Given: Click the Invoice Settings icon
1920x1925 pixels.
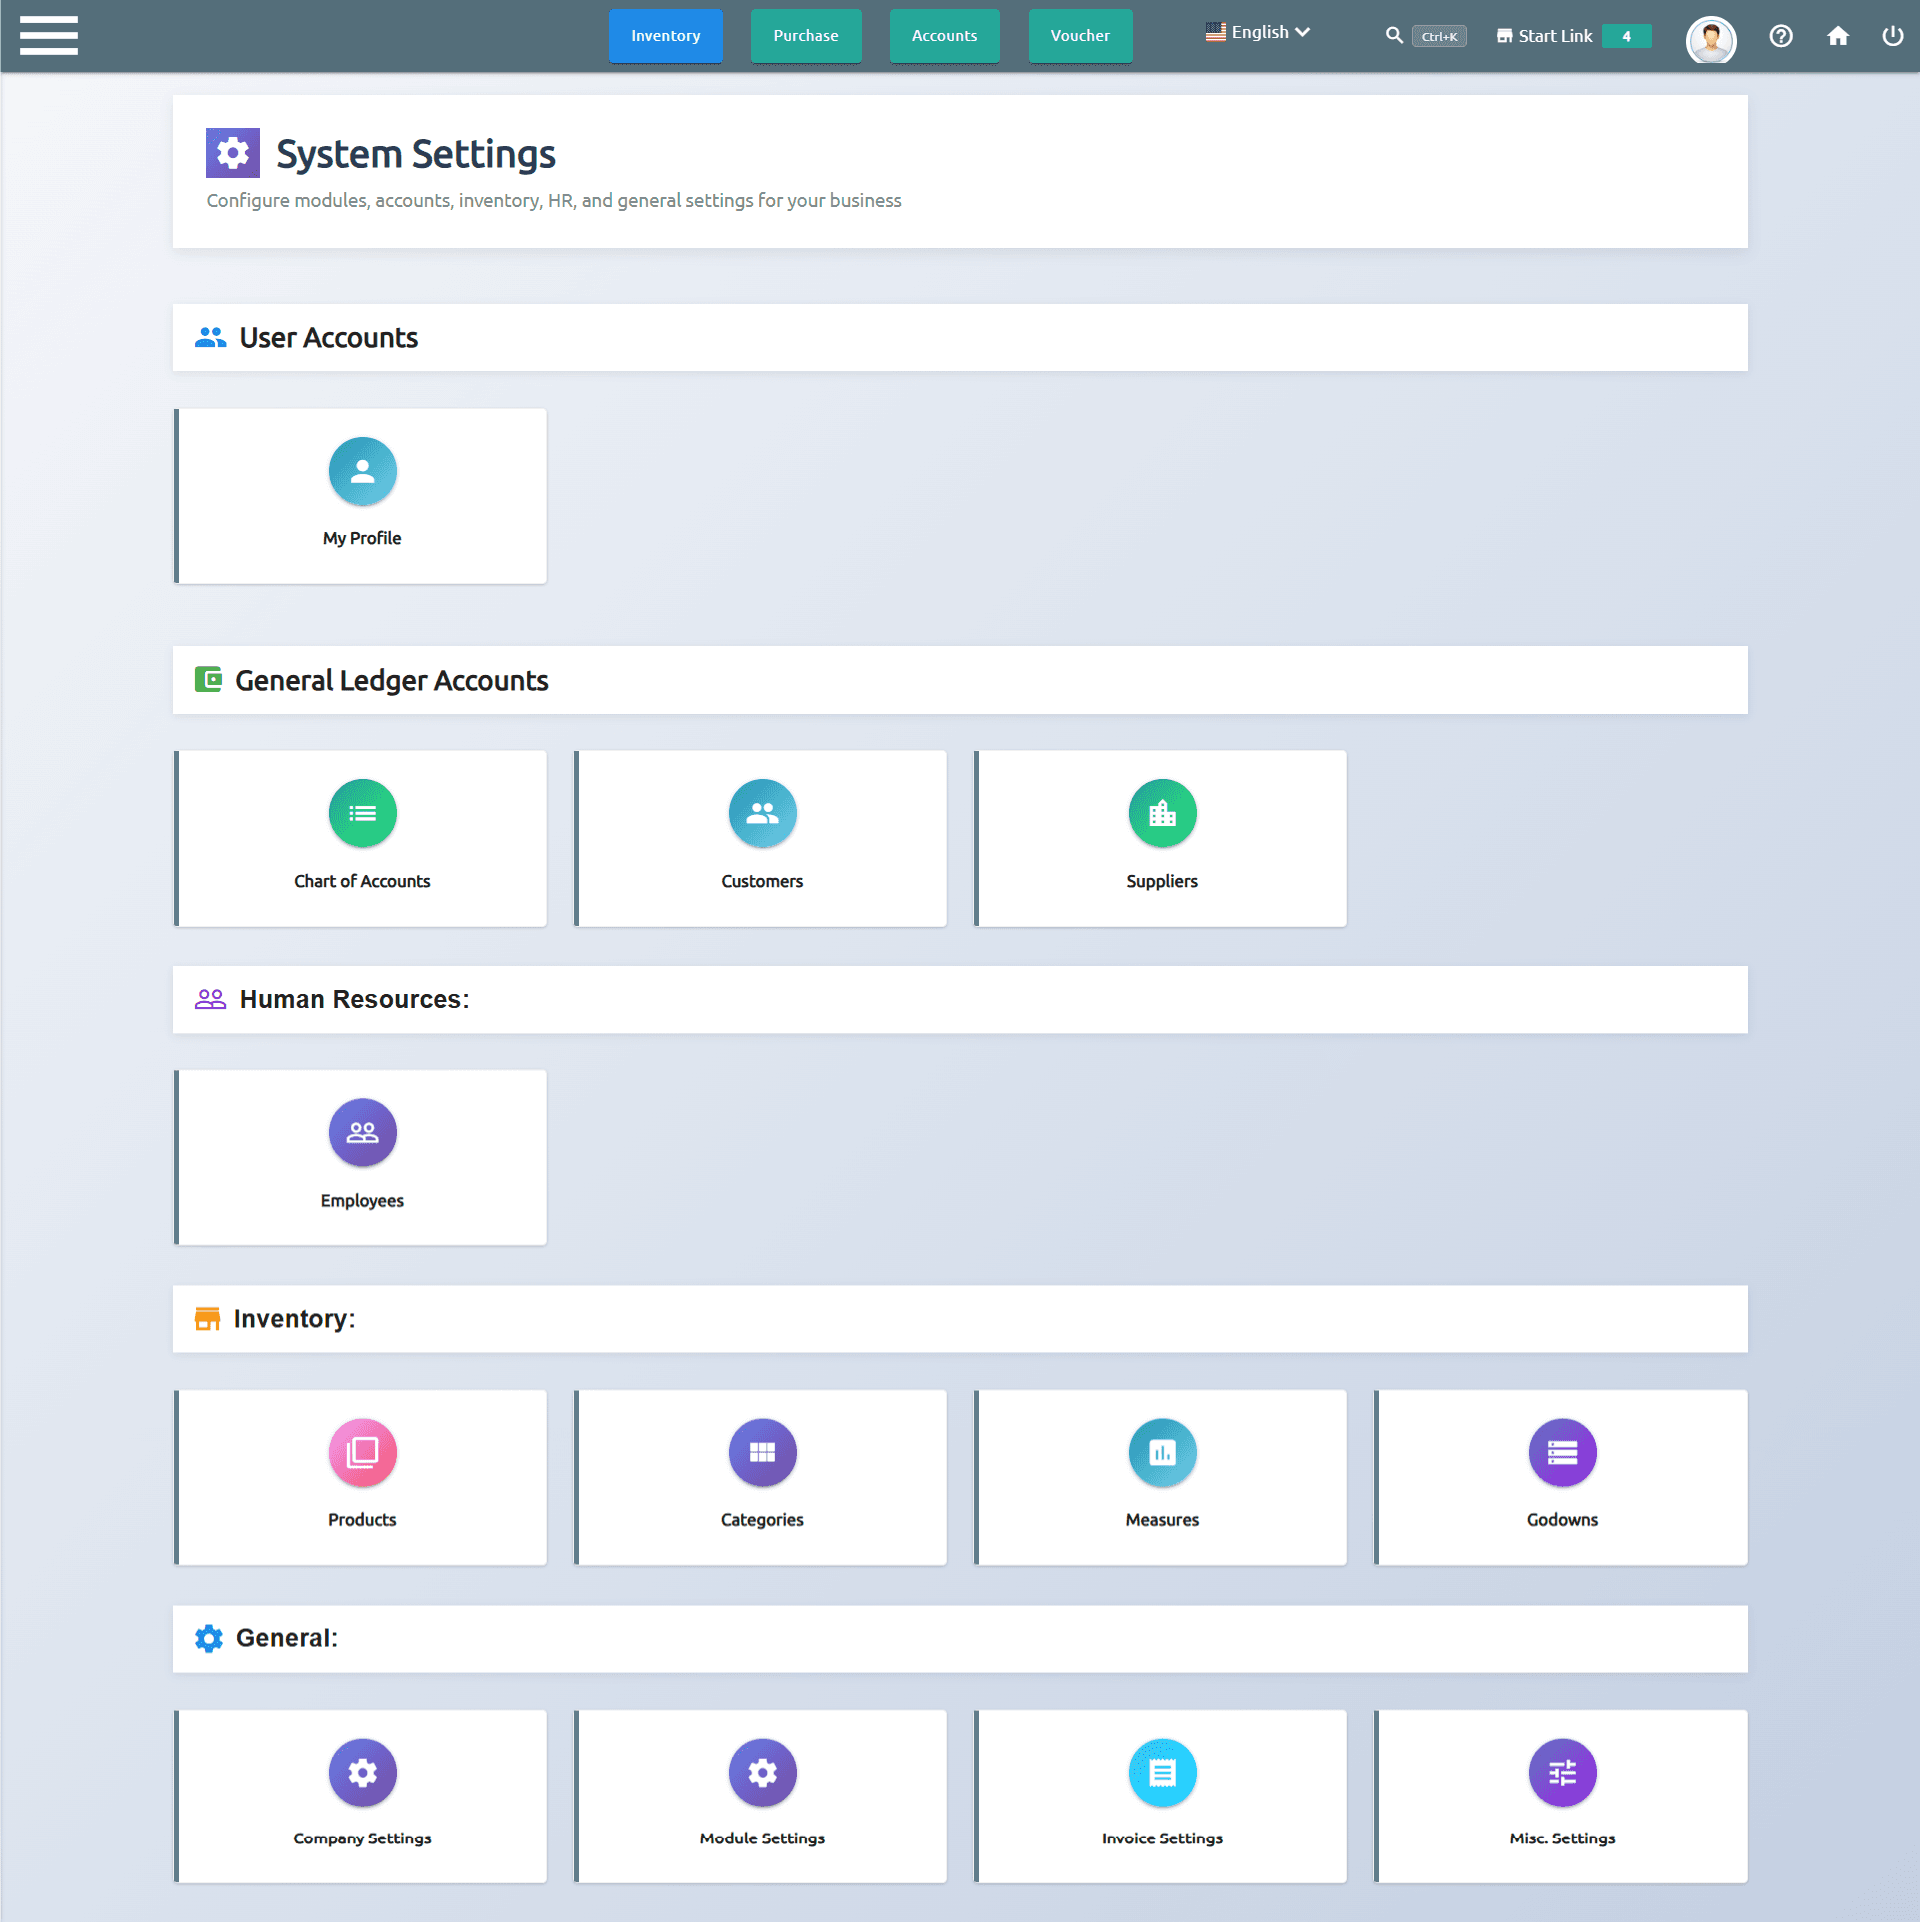Looking at the screenshot, I should (x=1162, y=1772).
